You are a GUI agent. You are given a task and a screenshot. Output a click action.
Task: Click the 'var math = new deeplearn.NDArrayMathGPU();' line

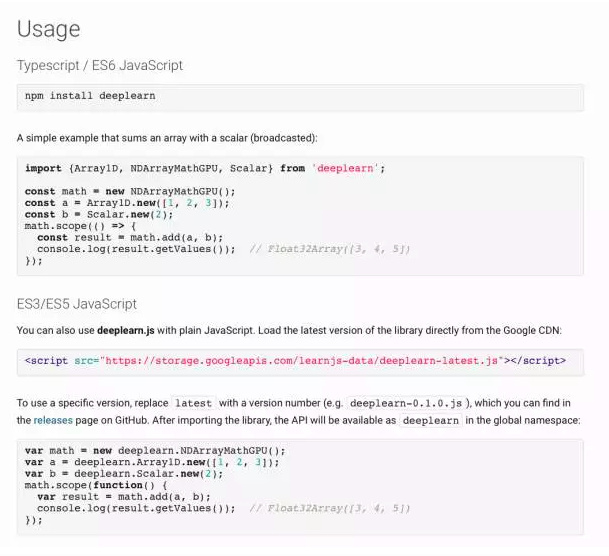(155, 451)
